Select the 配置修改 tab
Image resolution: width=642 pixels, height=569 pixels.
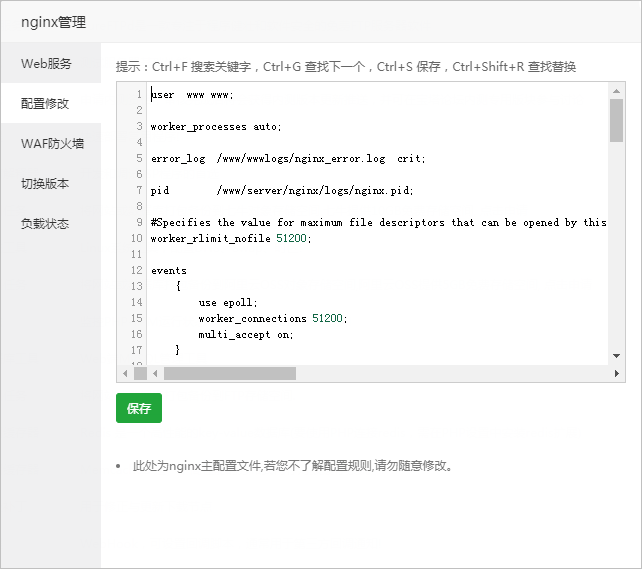tap(50, 103)
